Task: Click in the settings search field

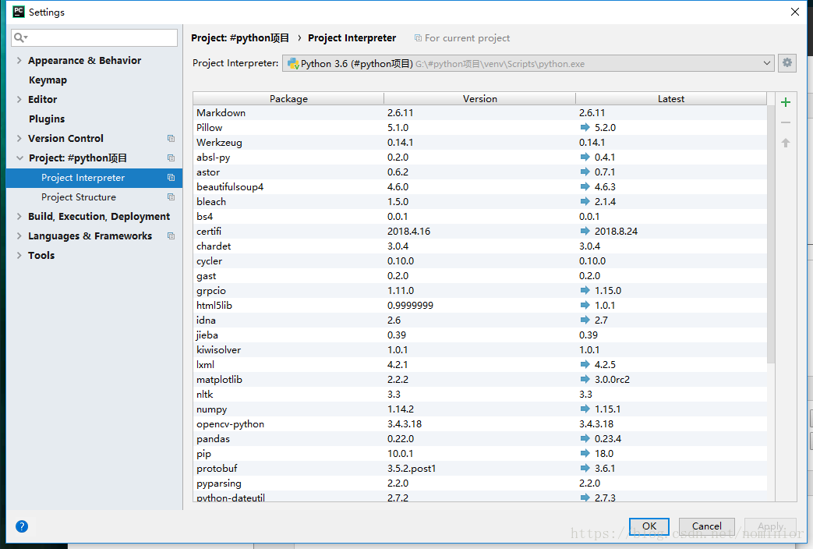Action: pyautogui.click(x=94, y=37)
